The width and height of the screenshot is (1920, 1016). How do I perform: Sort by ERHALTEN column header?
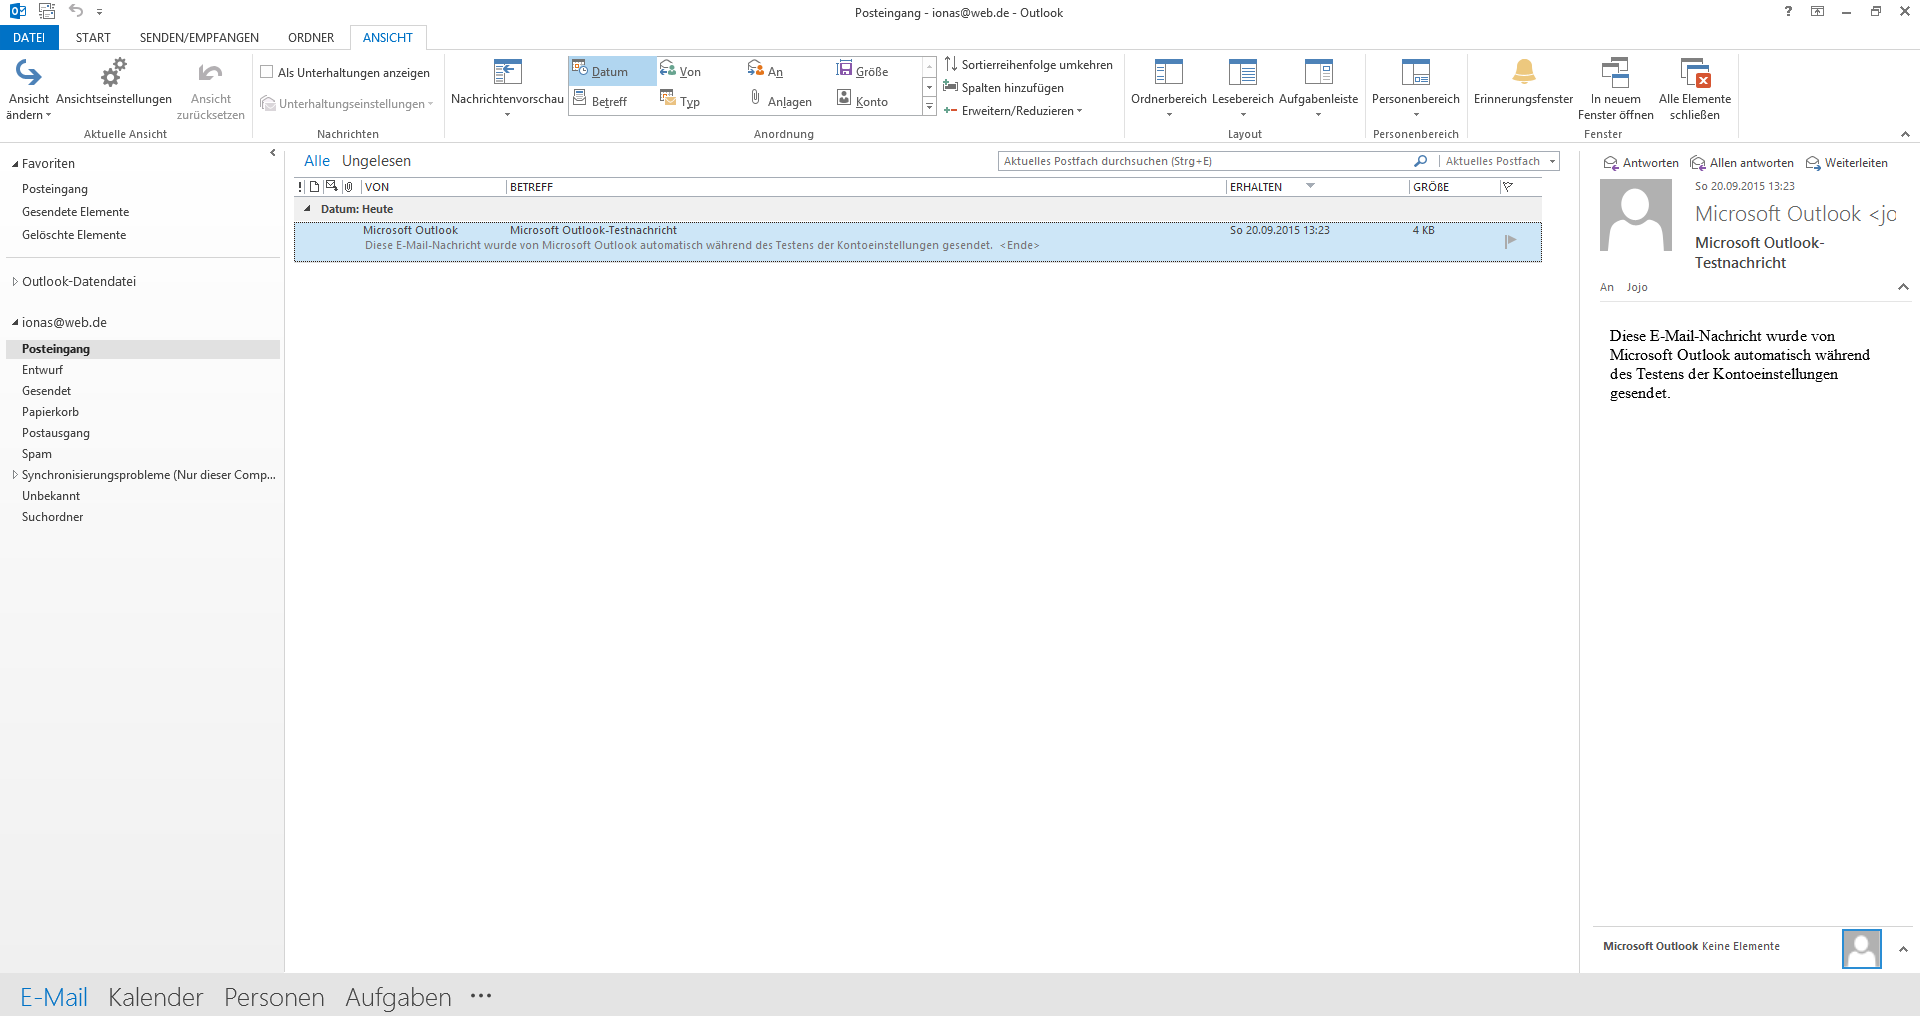click(1317, 187)
